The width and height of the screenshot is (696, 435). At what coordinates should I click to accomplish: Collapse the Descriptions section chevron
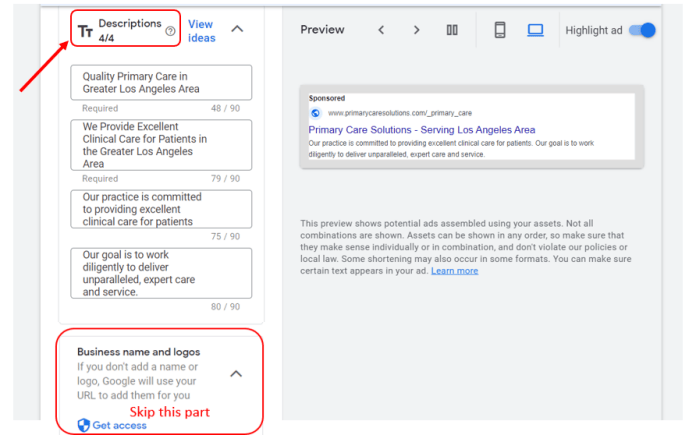237,29
